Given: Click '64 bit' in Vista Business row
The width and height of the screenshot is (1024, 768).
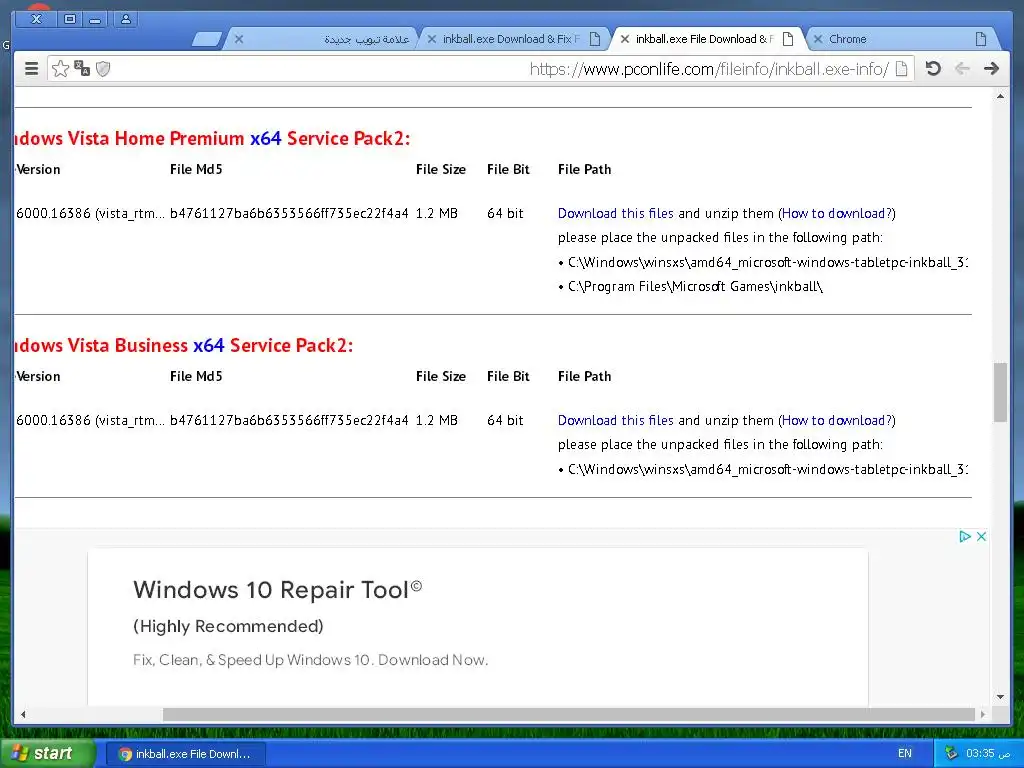Looking at the screenshot, I should pyautogui.click(x=505, y=421).
